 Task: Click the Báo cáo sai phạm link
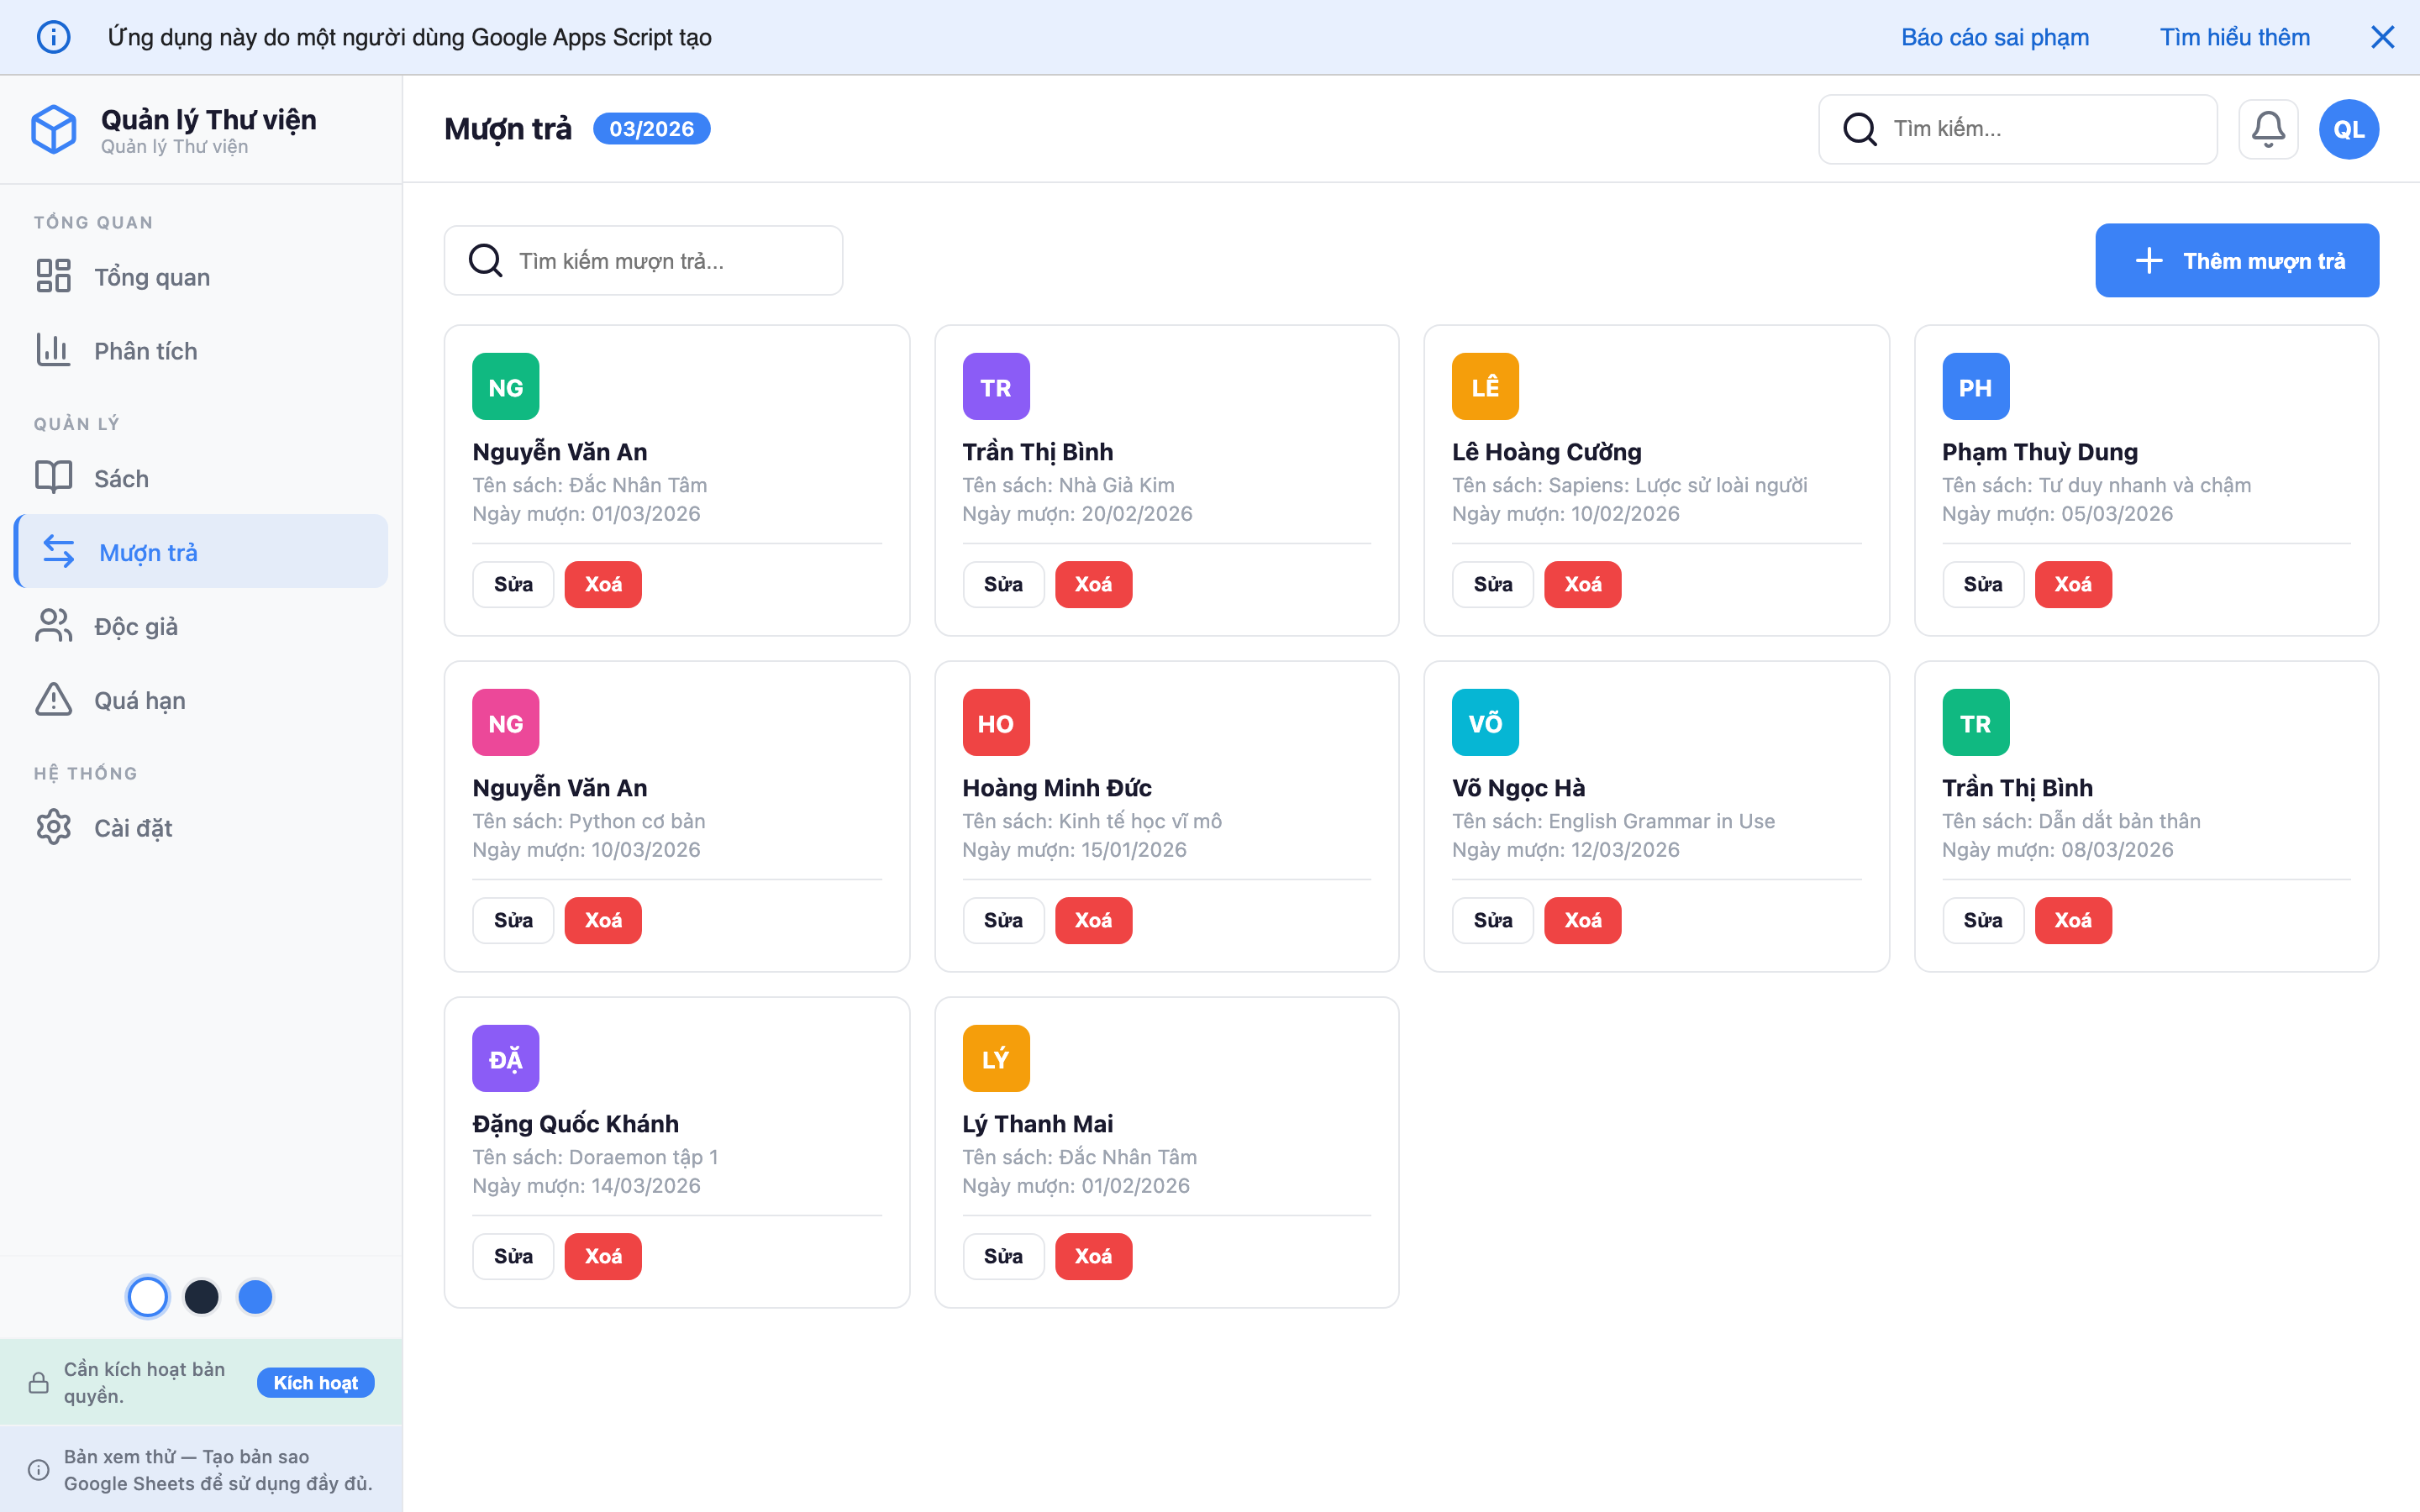pos(1994,37)
